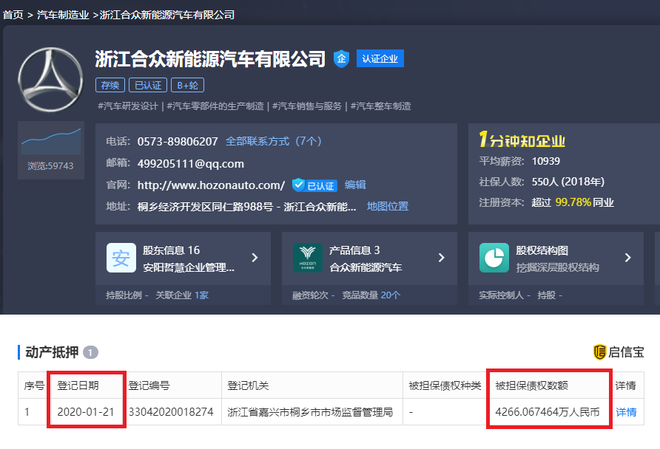Click the company address text 桐乡经济开发区
This screenshot has width=660, height=449.
[247, 207]
